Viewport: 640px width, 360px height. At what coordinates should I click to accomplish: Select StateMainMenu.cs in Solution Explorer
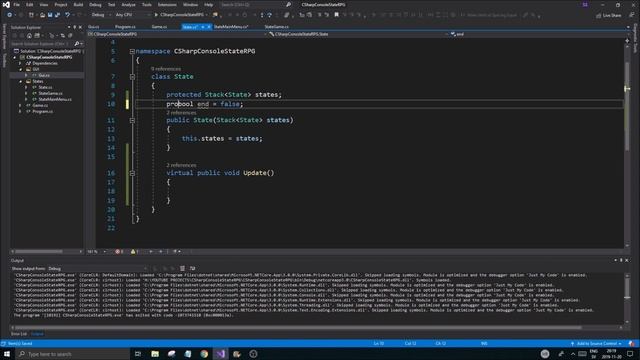55,99
